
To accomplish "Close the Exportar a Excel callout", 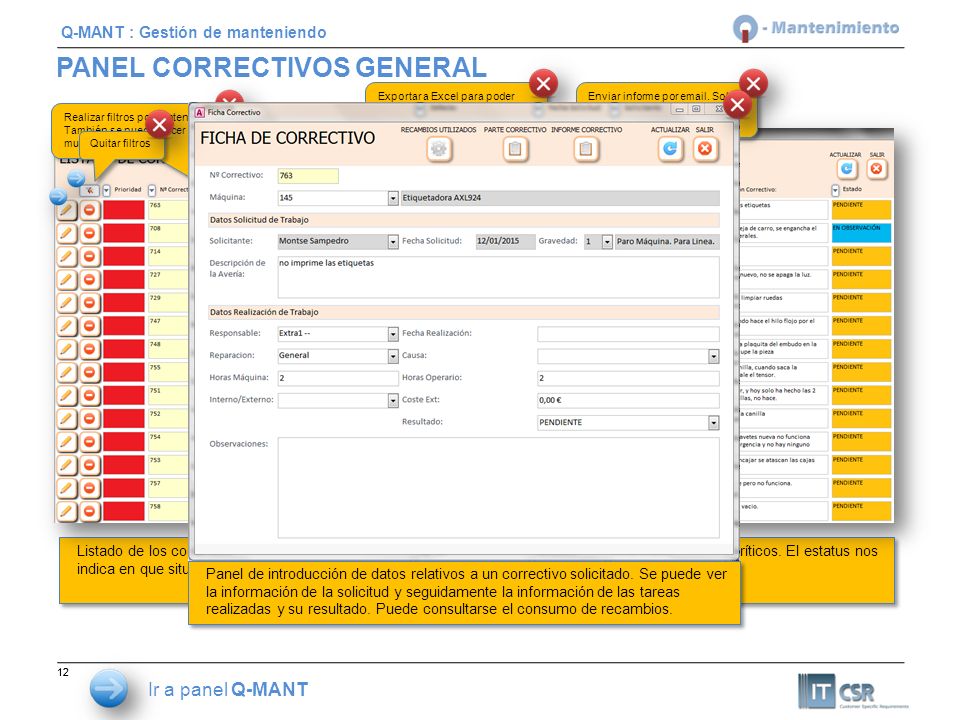I will click(543, 84).
